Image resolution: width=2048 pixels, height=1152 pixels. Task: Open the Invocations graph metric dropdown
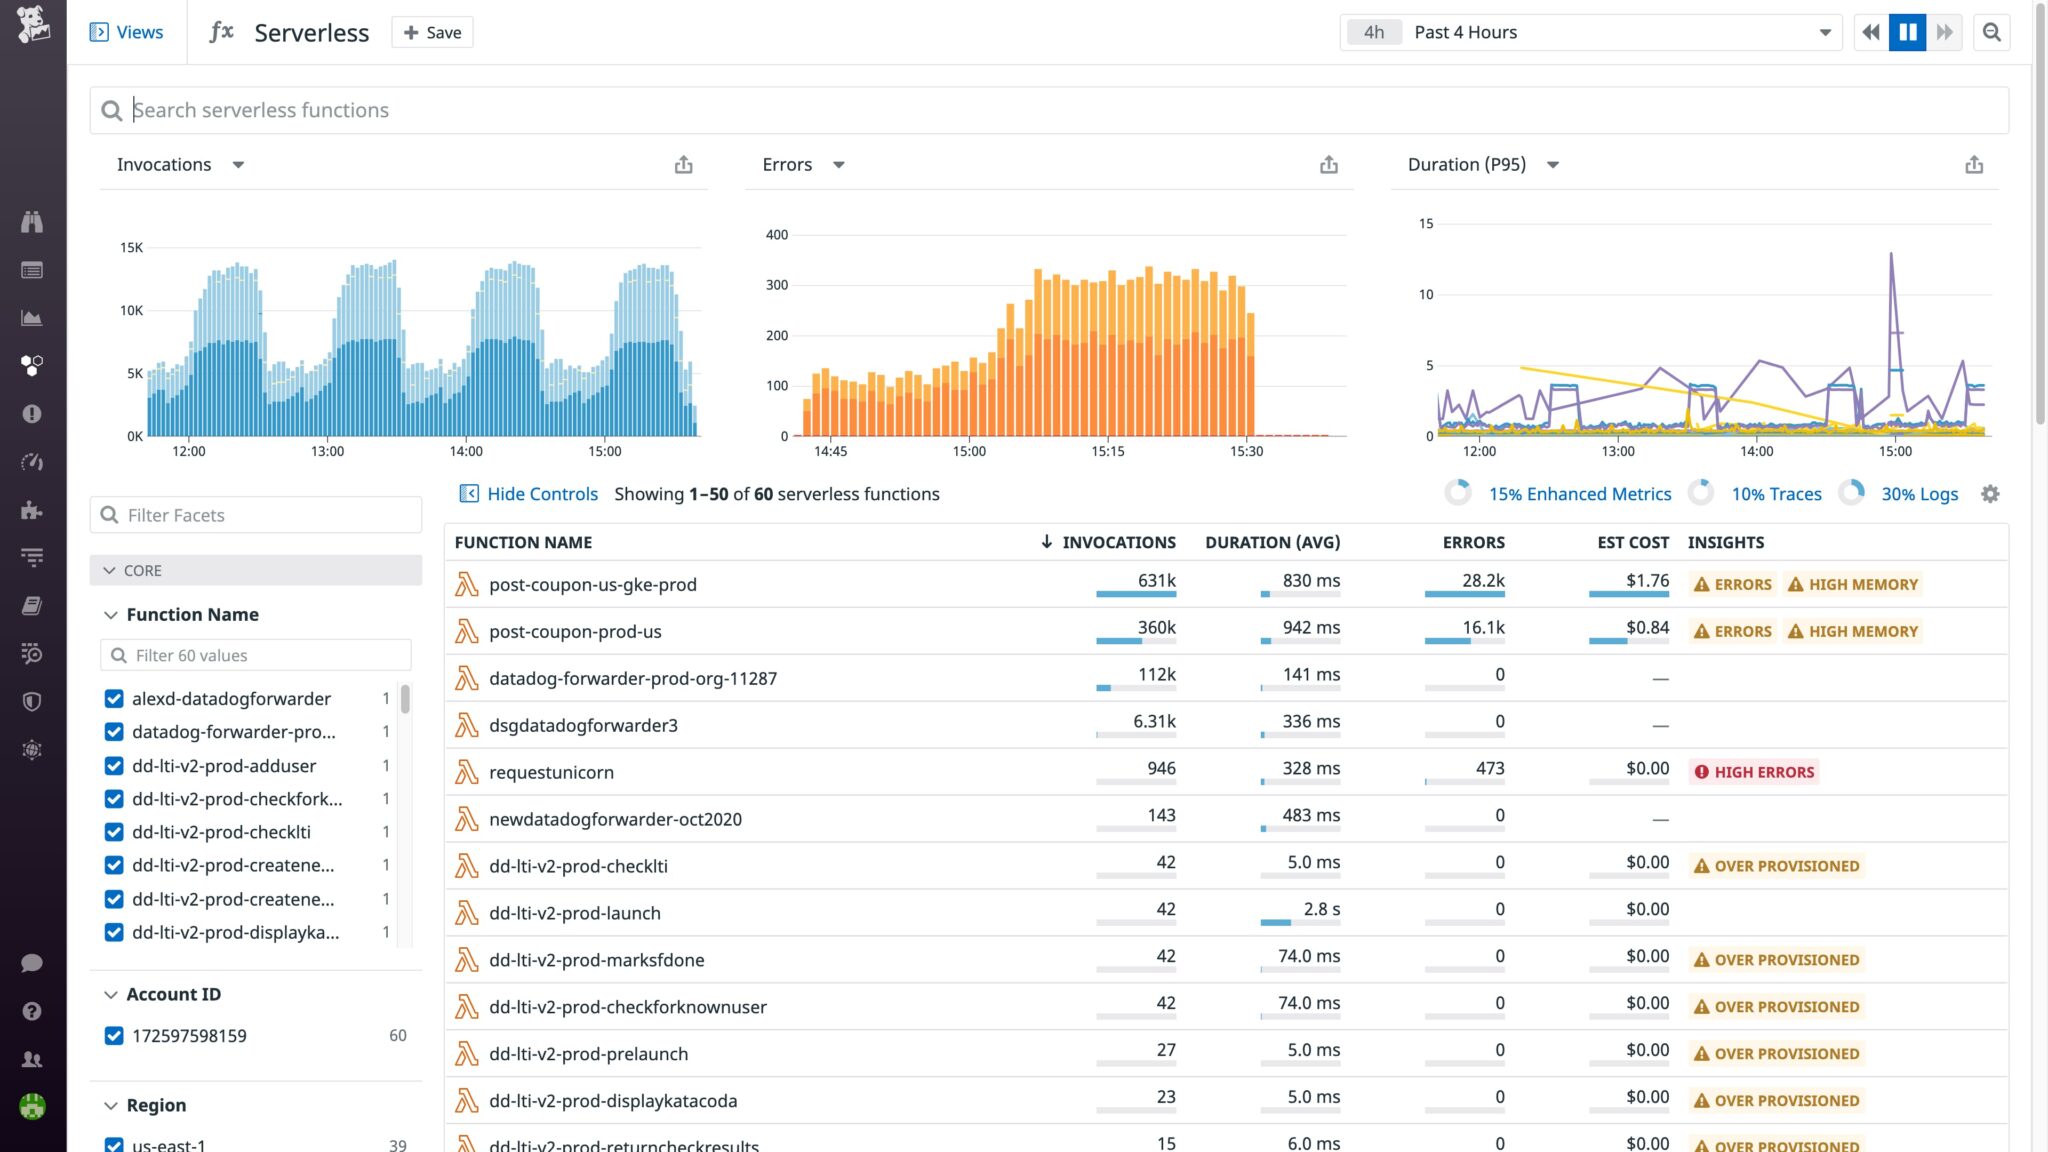tap(238, 165)
